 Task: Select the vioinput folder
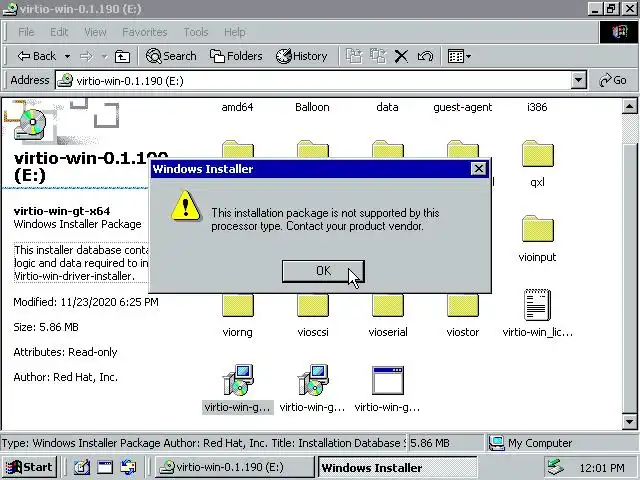[538, 238]
